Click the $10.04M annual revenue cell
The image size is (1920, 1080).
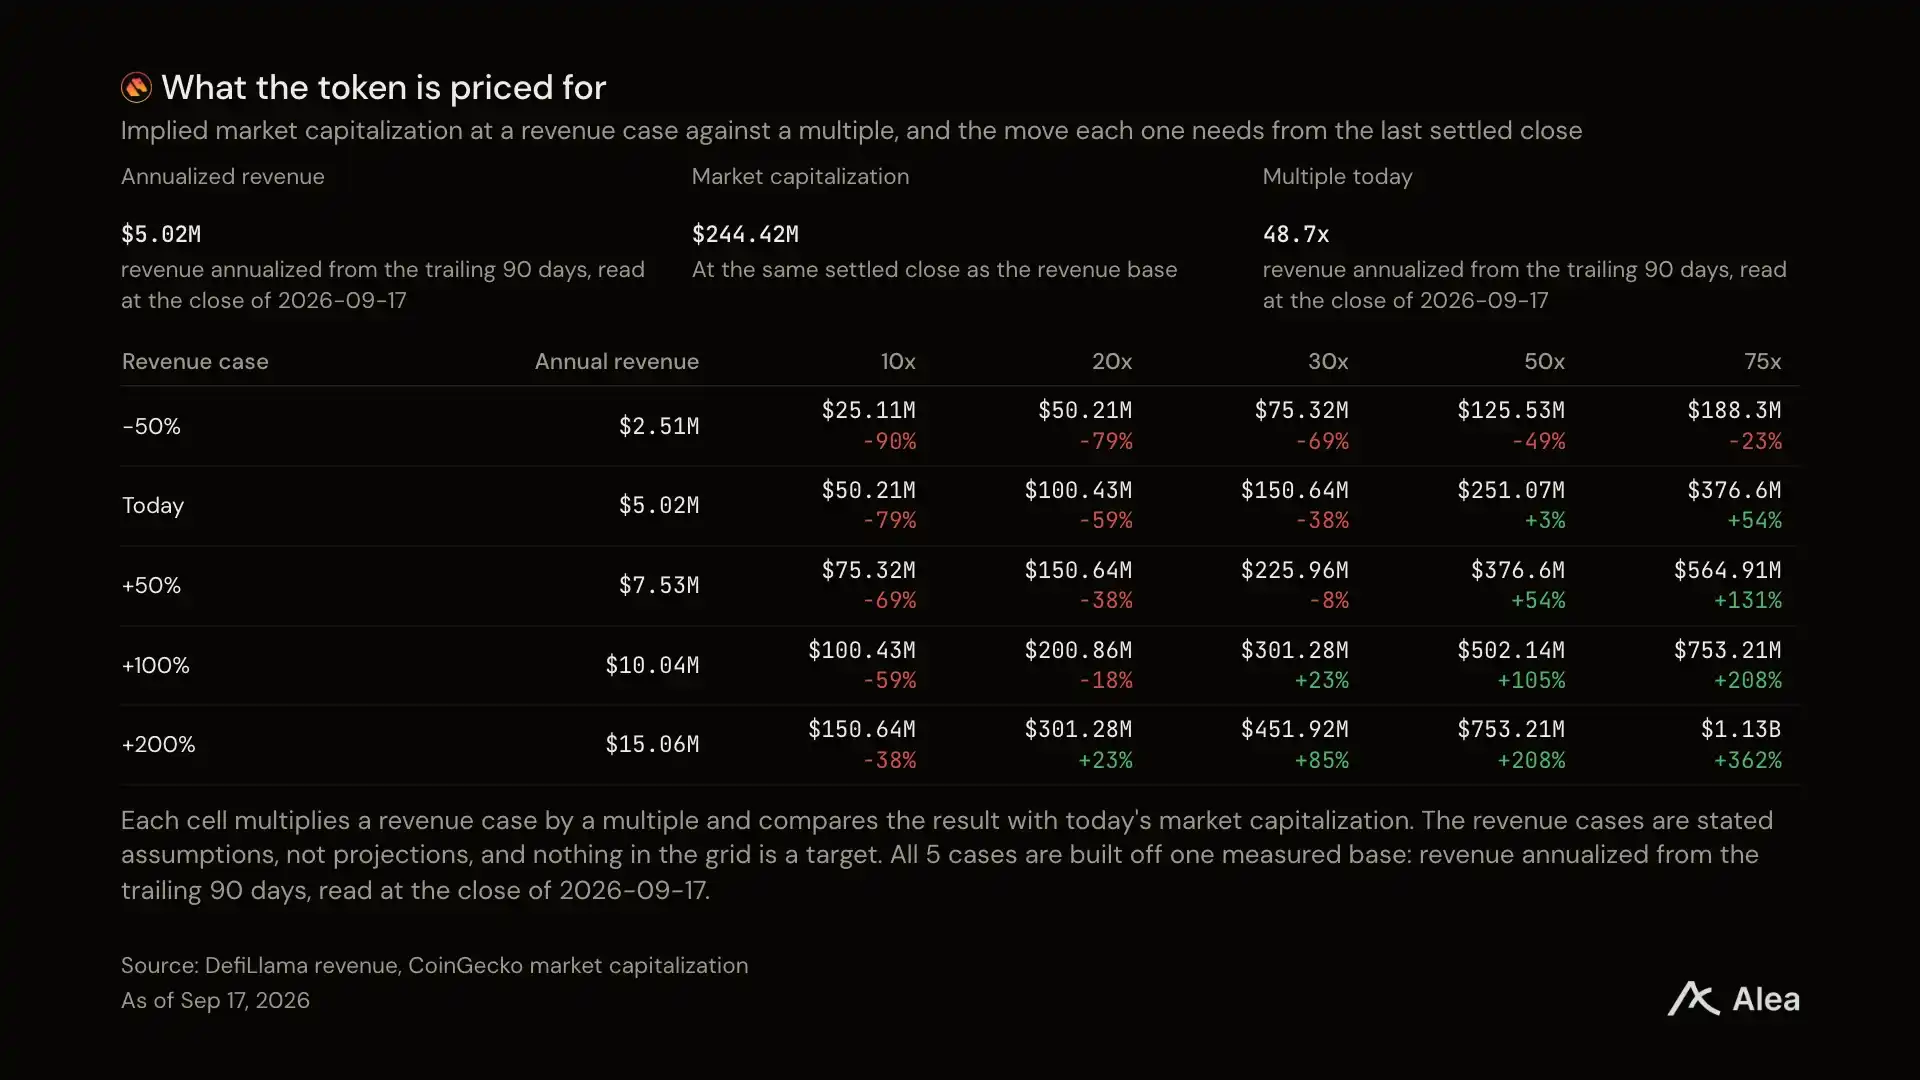coord(652,665)
